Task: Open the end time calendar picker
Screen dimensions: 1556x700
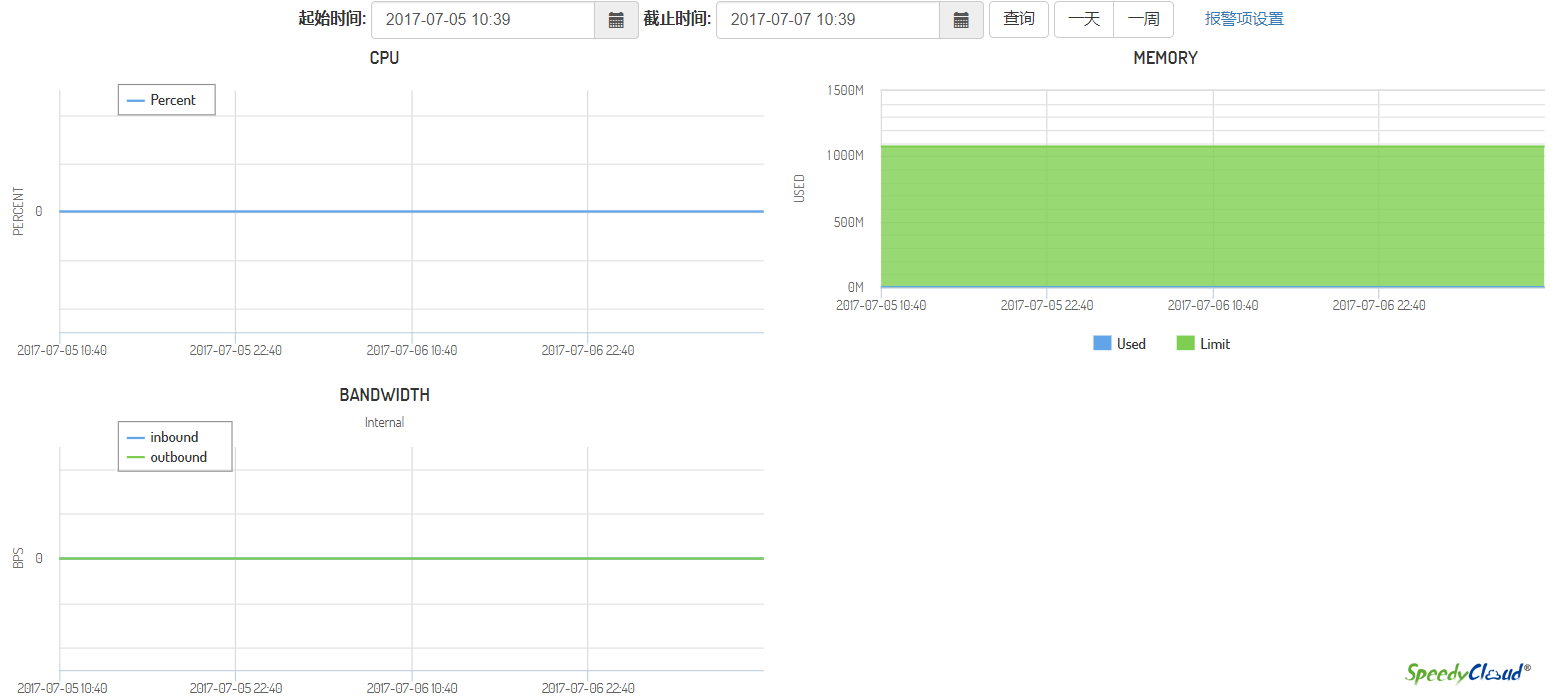Action: pyautogui.click(x=961, y=20)
